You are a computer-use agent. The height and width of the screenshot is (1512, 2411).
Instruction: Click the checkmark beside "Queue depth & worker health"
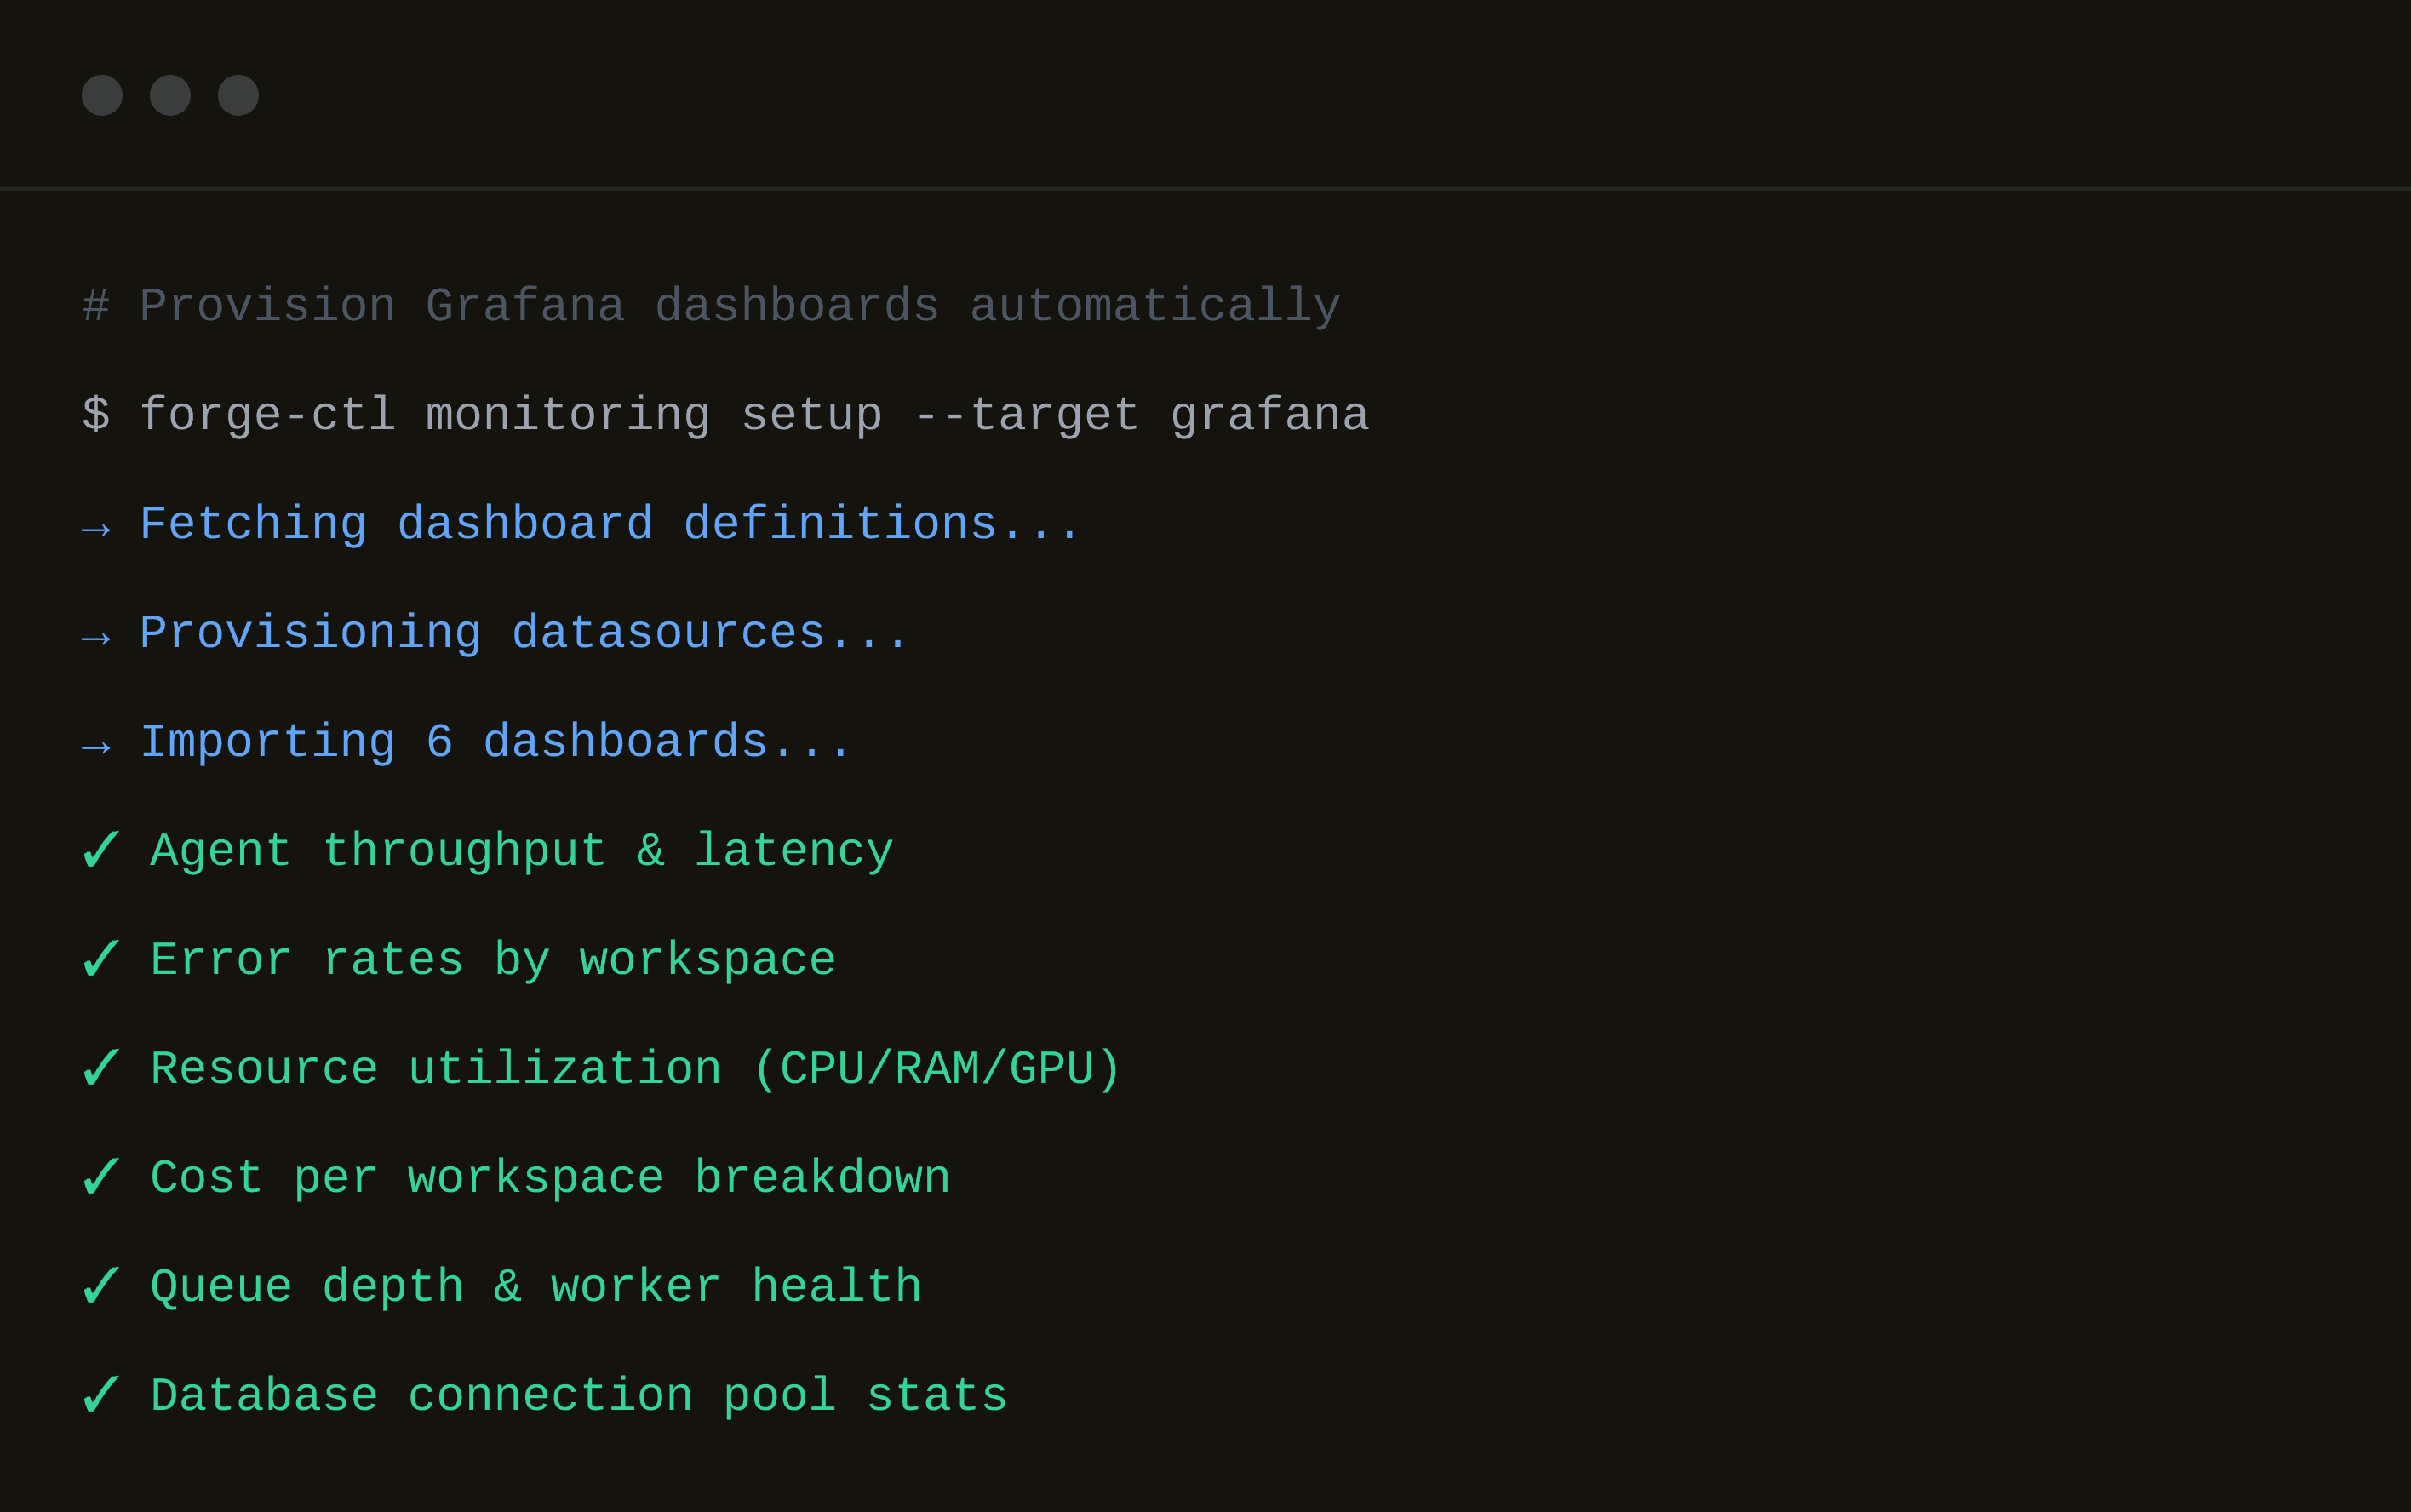click(x=101, y=1286)
